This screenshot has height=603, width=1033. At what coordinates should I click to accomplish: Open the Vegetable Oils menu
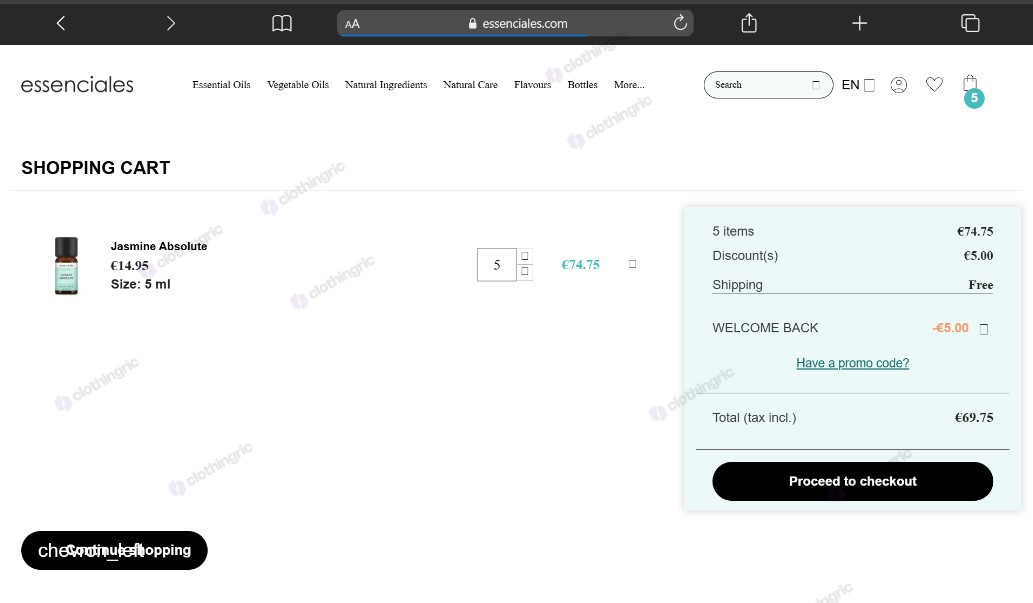[x=298, y=84]
